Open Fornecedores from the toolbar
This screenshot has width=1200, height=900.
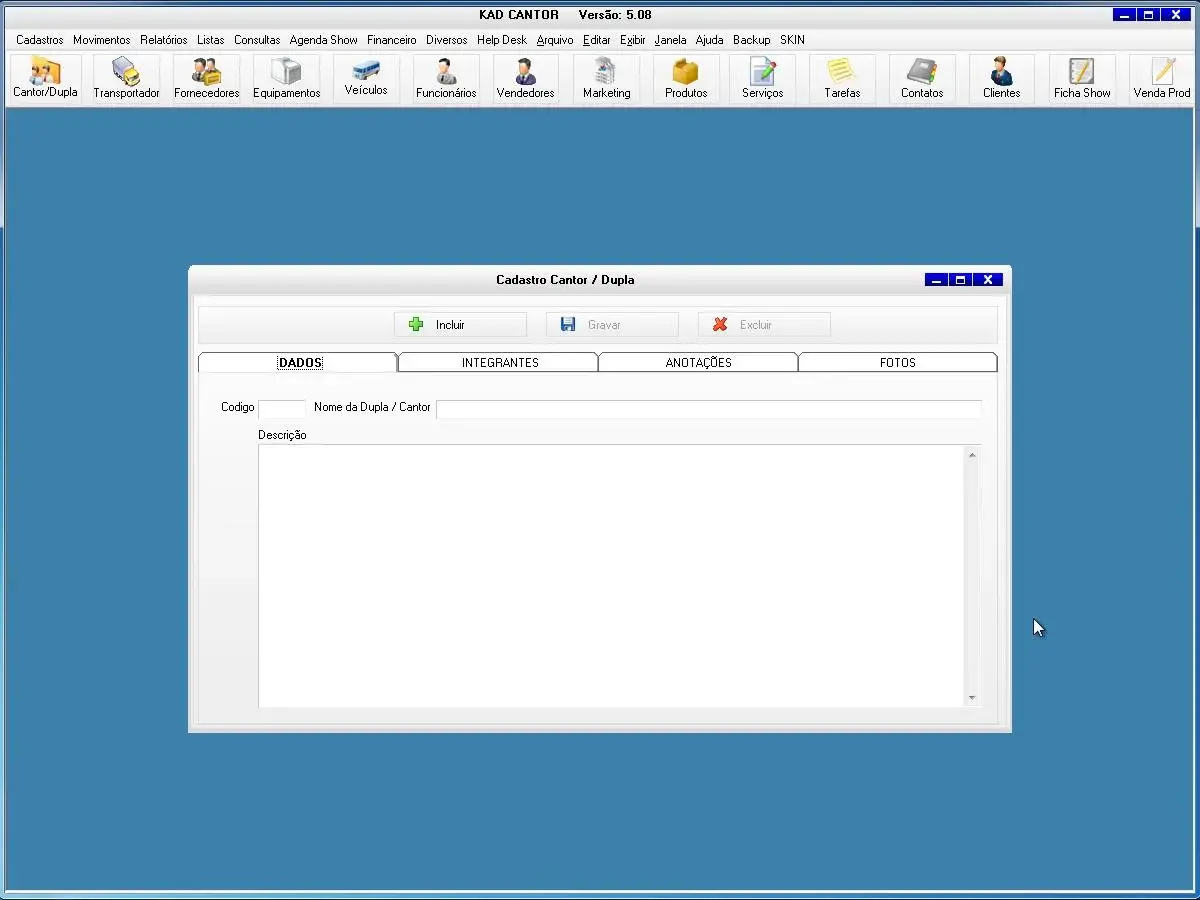[206, 78]
